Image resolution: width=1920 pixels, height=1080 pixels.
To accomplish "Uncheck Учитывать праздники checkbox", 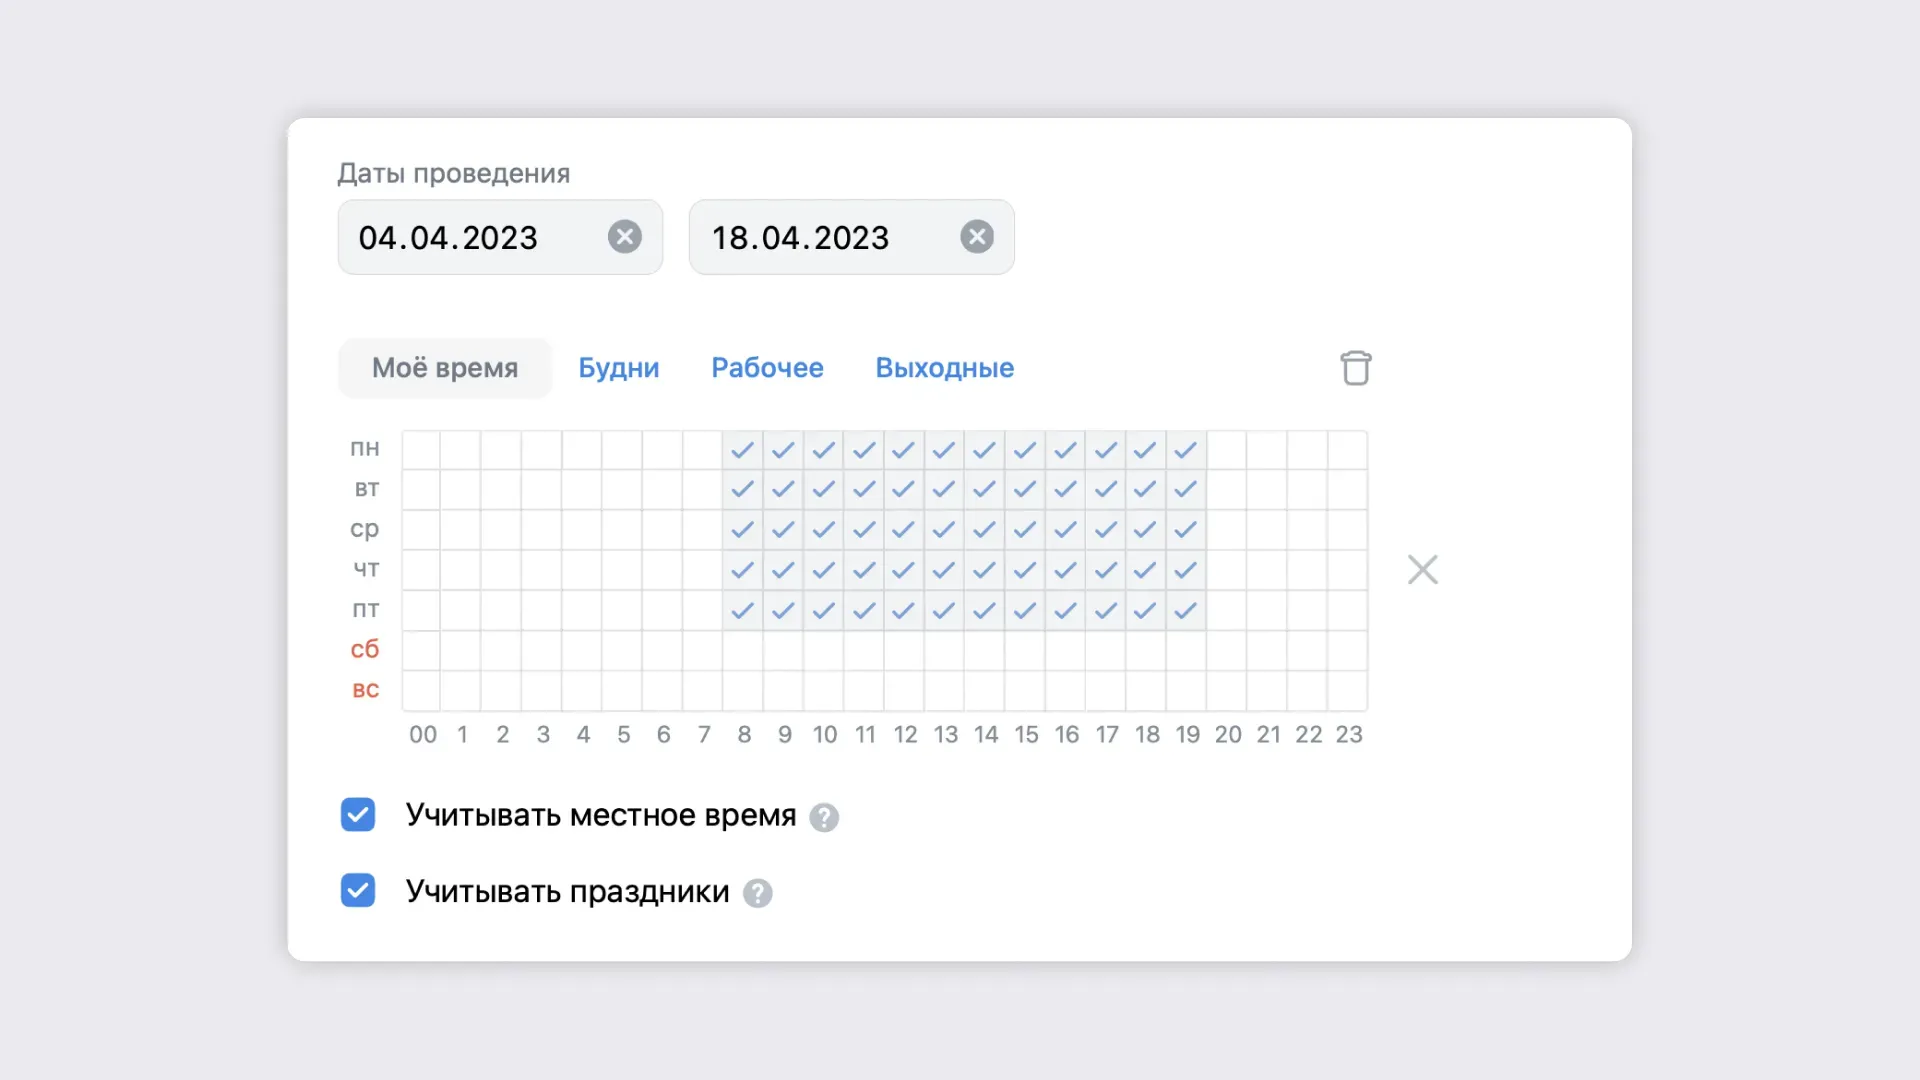I will pos(358,890).
